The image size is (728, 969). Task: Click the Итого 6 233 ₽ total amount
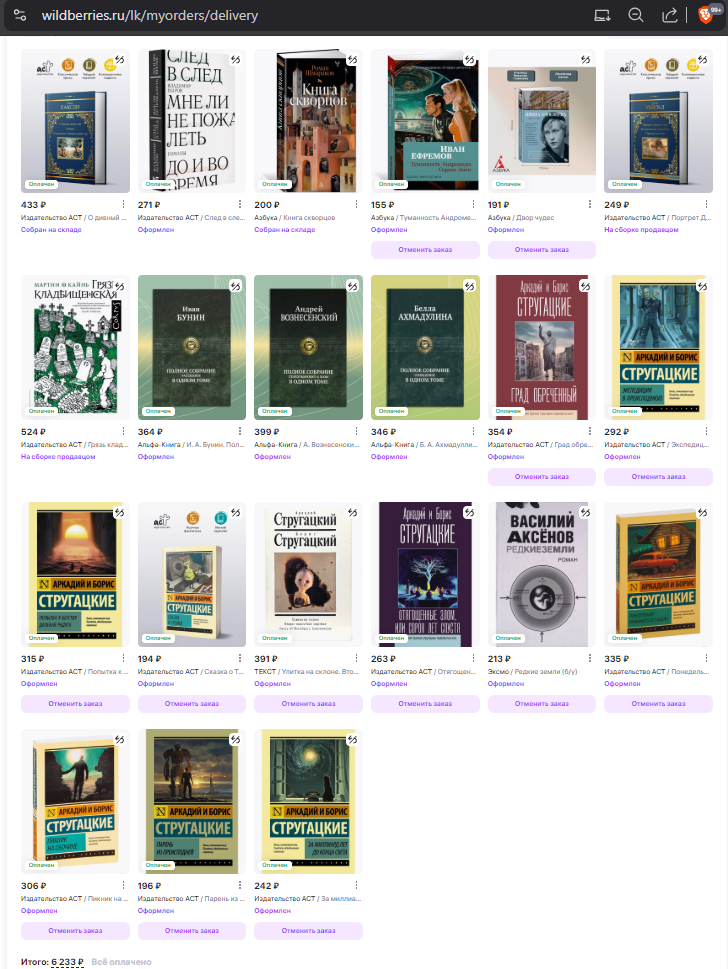[x=67, y=962]
